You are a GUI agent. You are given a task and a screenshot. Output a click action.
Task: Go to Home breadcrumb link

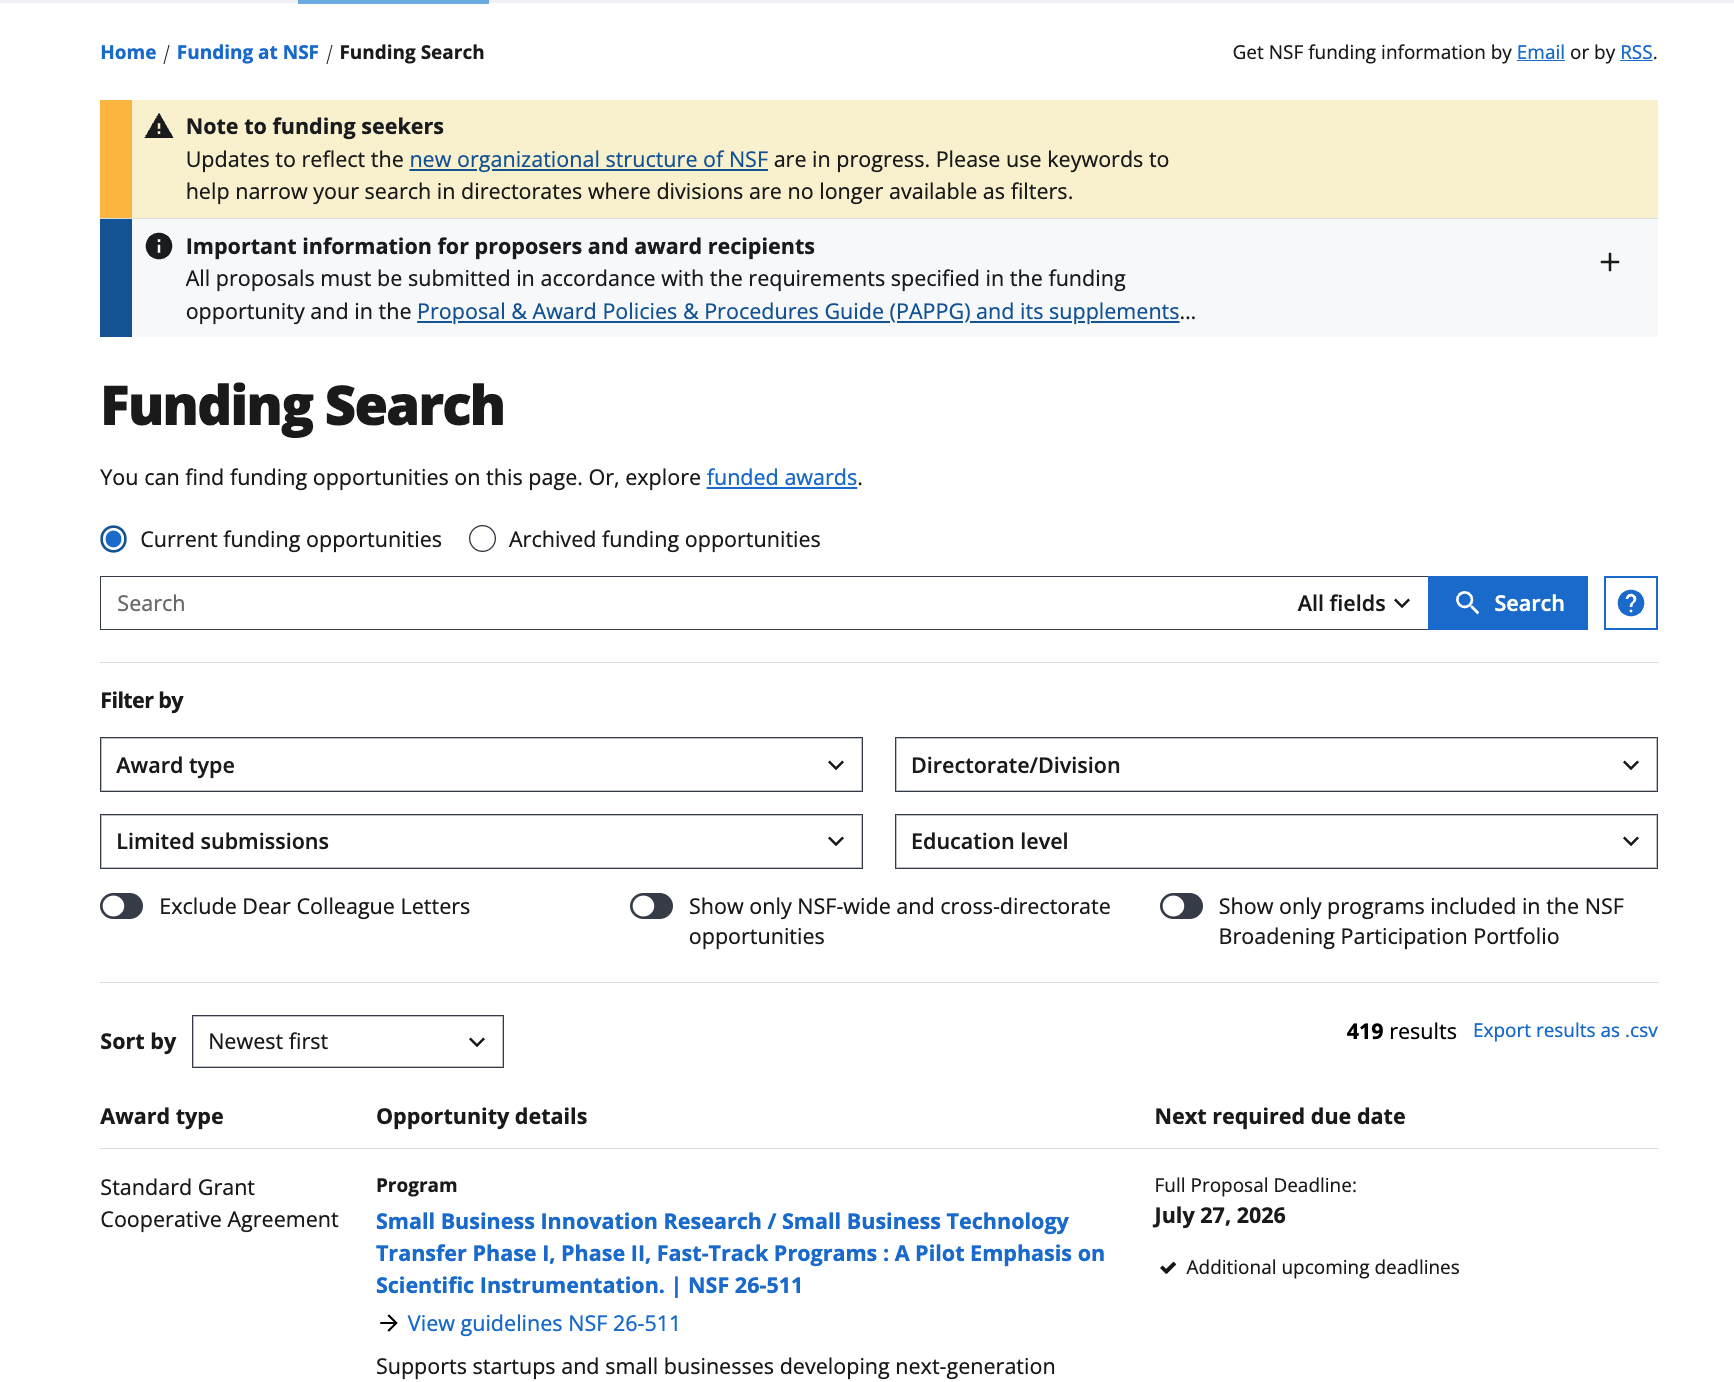[128, 52]
